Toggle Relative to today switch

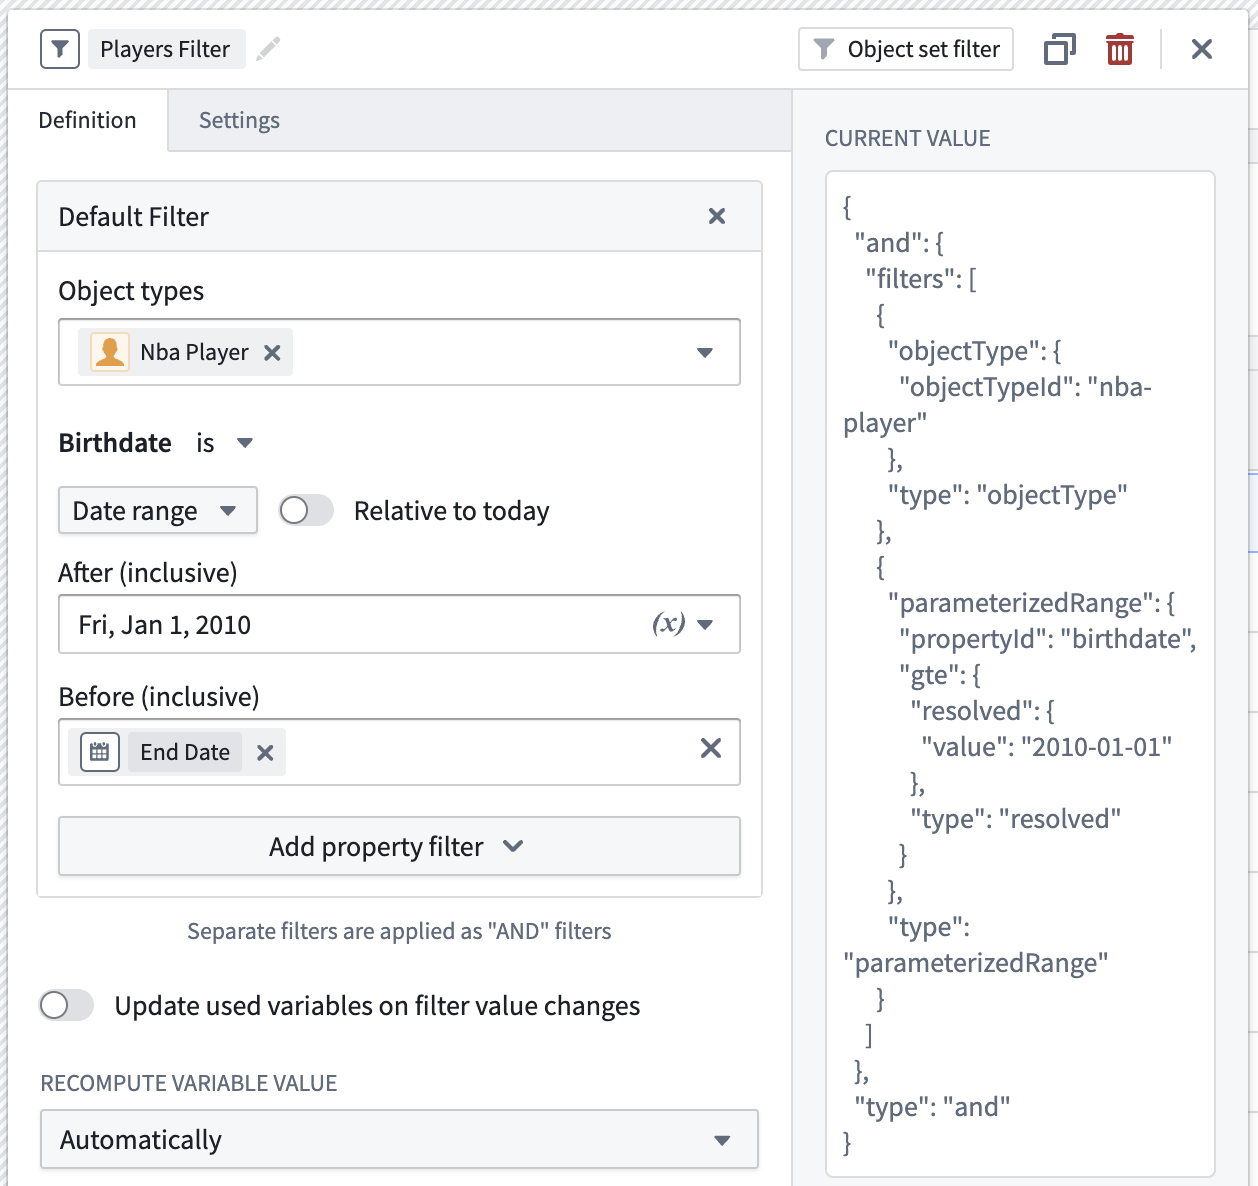[306, 511]
